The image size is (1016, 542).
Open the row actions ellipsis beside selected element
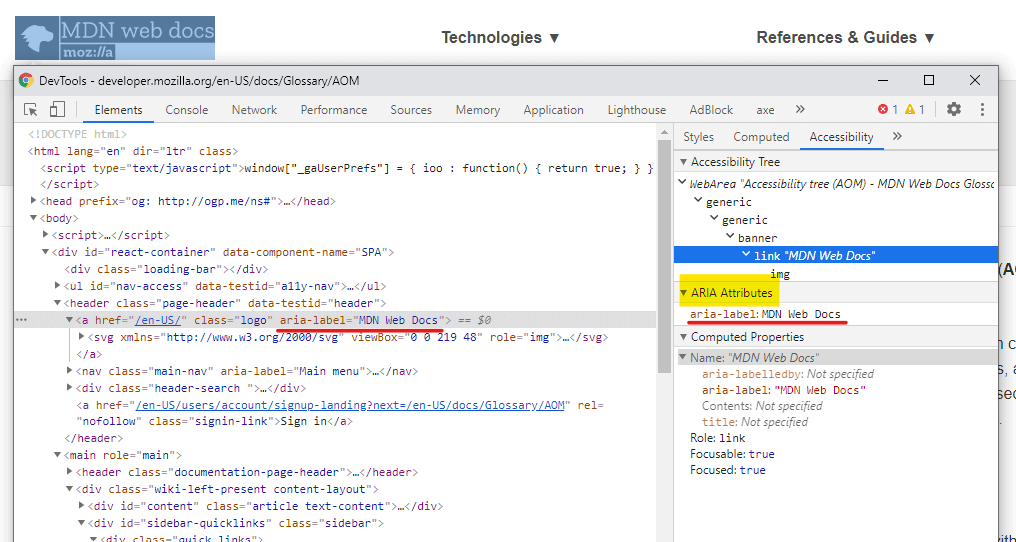(21, 320)
